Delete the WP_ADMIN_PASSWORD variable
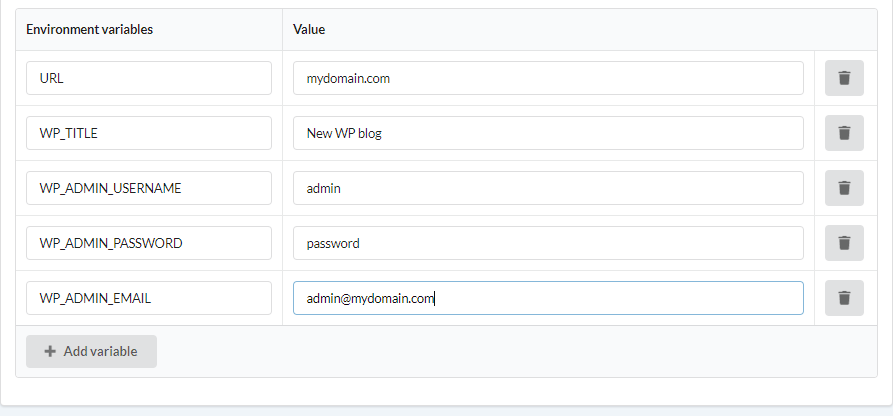The image size is (893, 416). (x=844, y=243)
